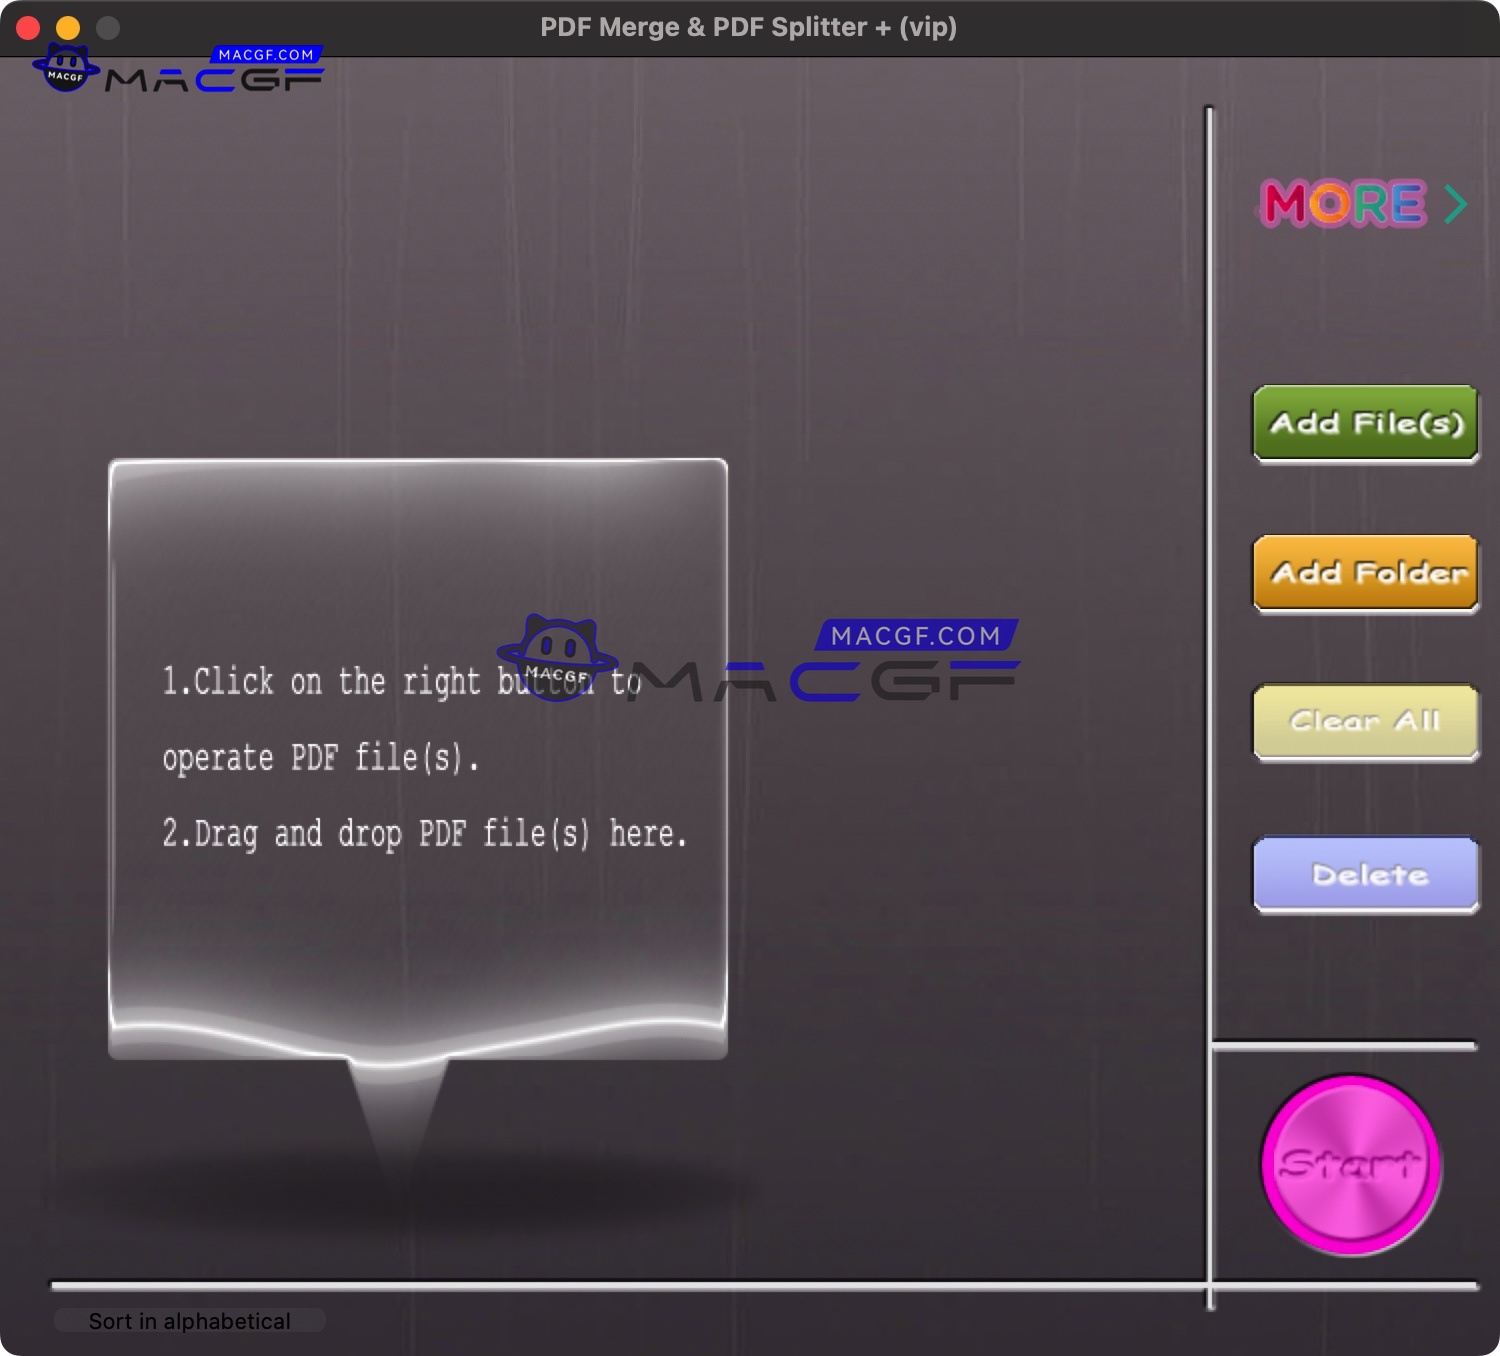
Task: Expand MORE using the chevron arrow
Action: pos(1458,203)
